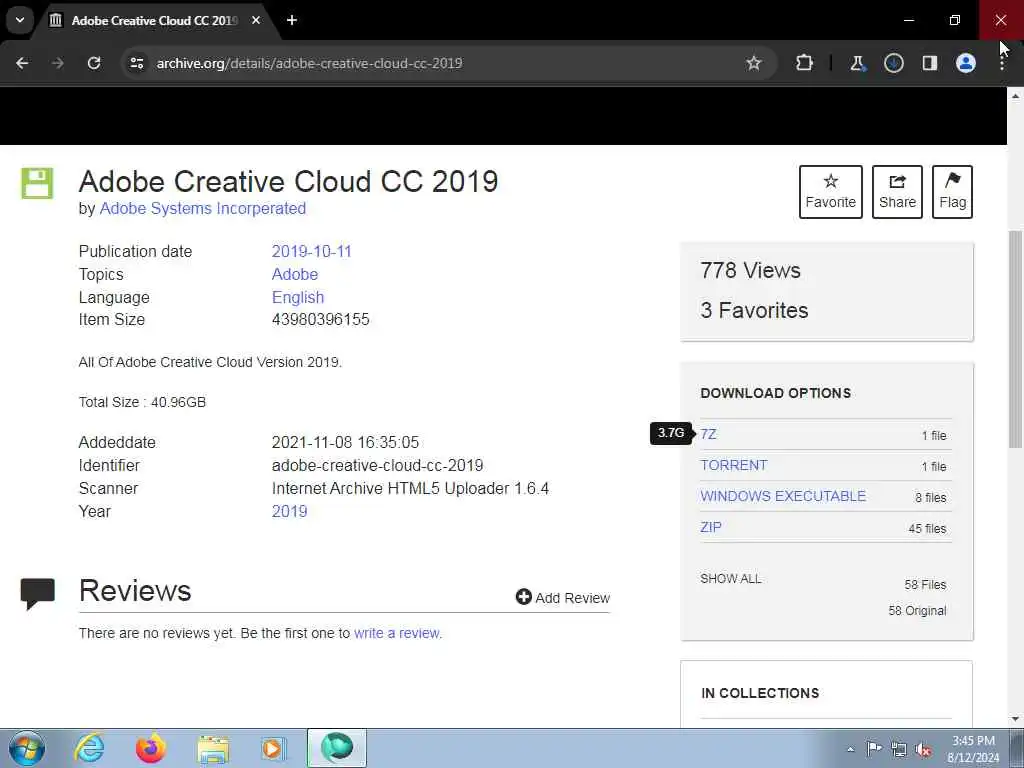1024x768 pixels.
Task: Open the Chrome three-dot menu
Action: tap(1002, 63)
